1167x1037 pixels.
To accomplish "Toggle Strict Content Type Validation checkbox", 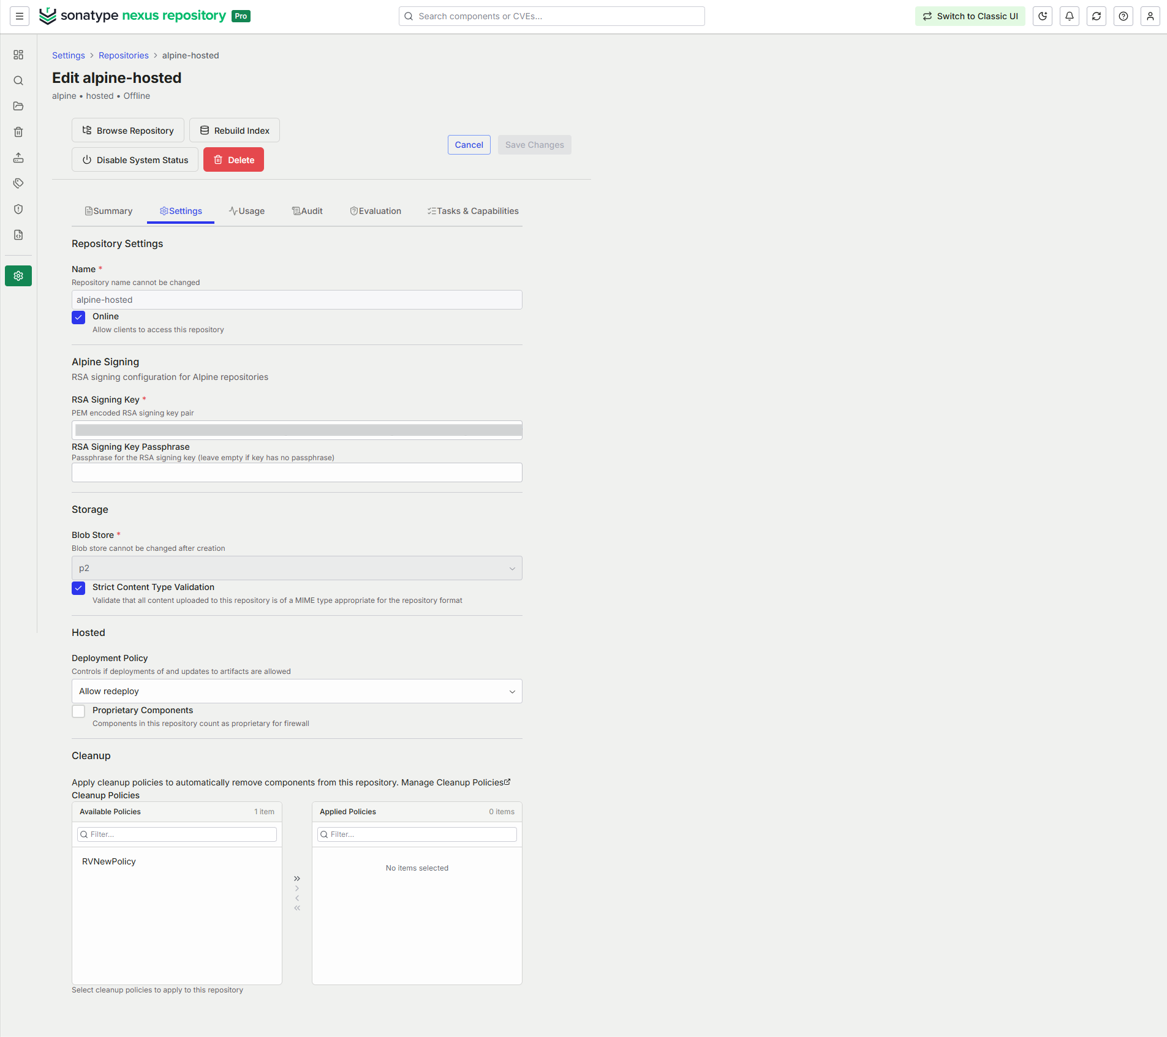I will [x=78, y=588].
